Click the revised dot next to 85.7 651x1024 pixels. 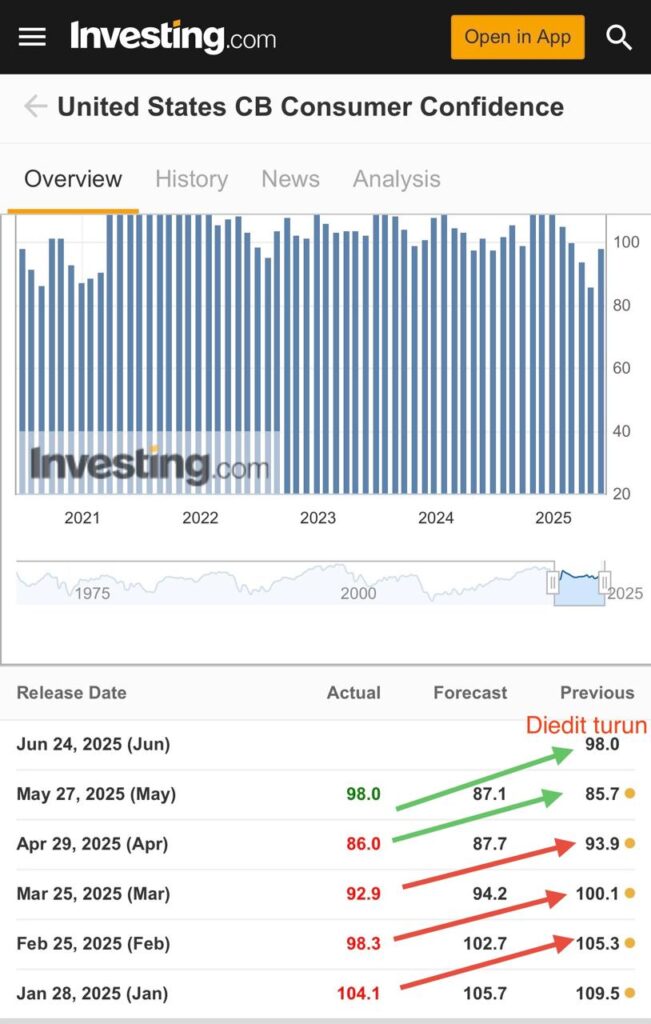tap(629, 793)
